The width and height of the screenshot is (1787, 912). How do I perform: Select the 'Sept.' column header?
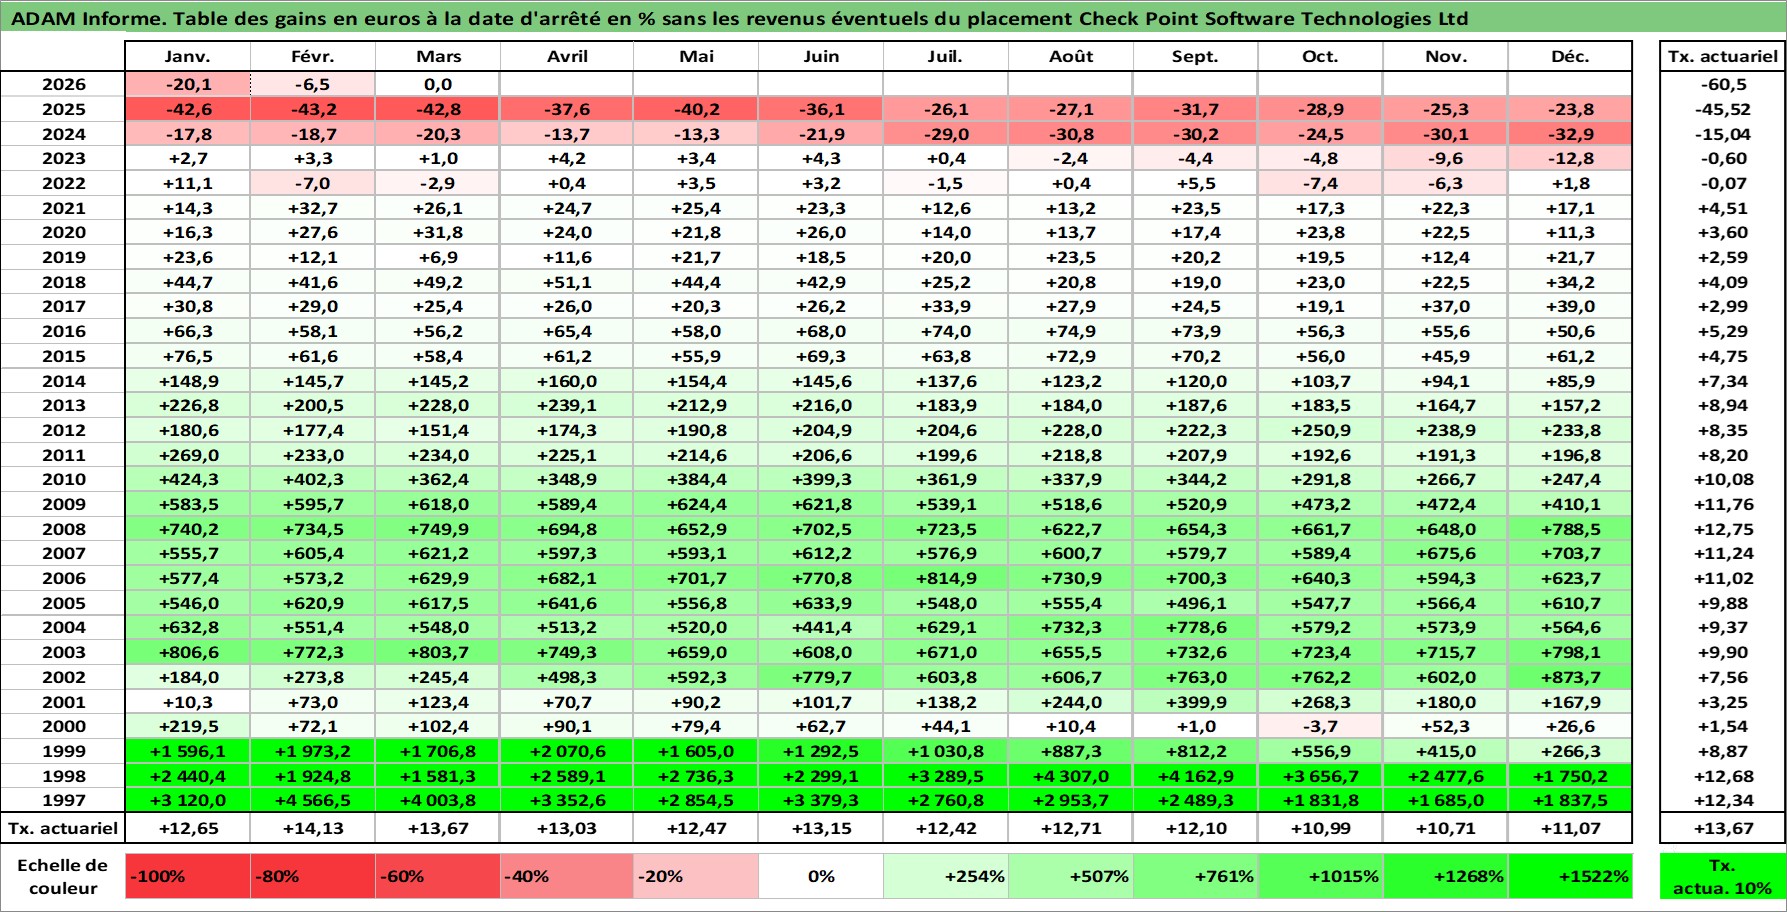pos(1195,57)
